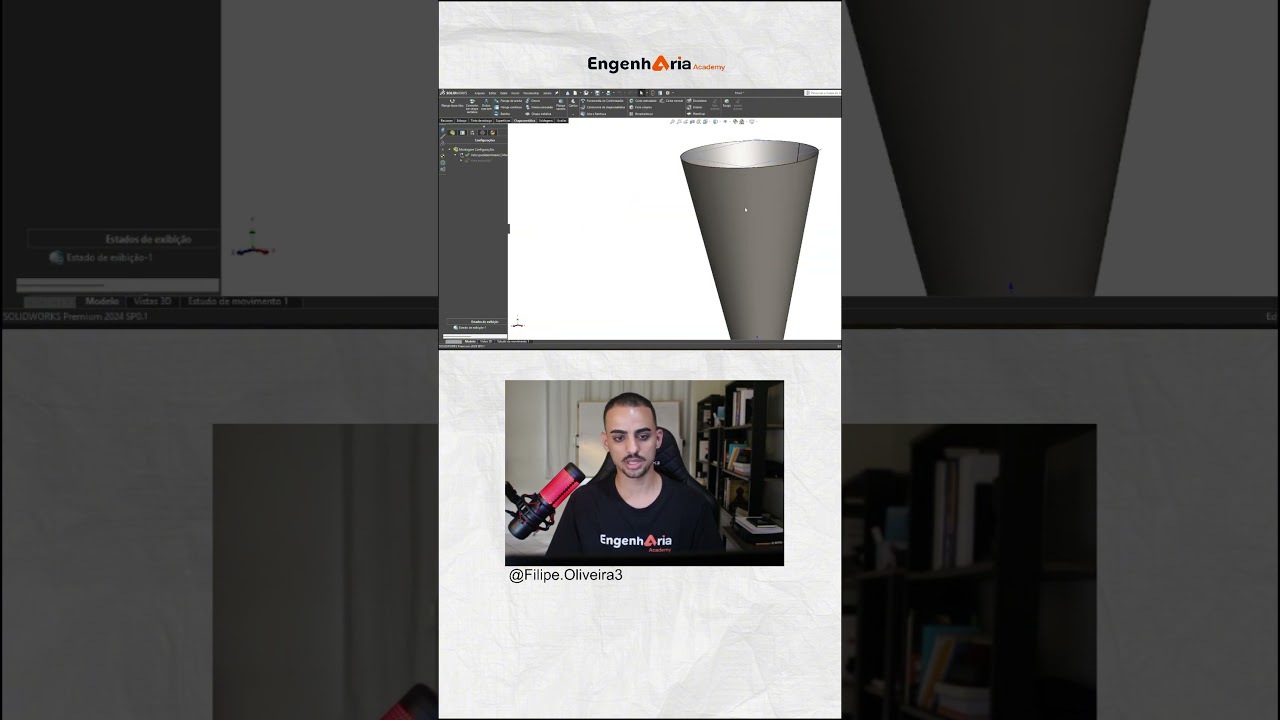Viewport: 1280px width, 720px height.
Task: Select Cantoneira de chapa metálica tool
Action: 603,107
